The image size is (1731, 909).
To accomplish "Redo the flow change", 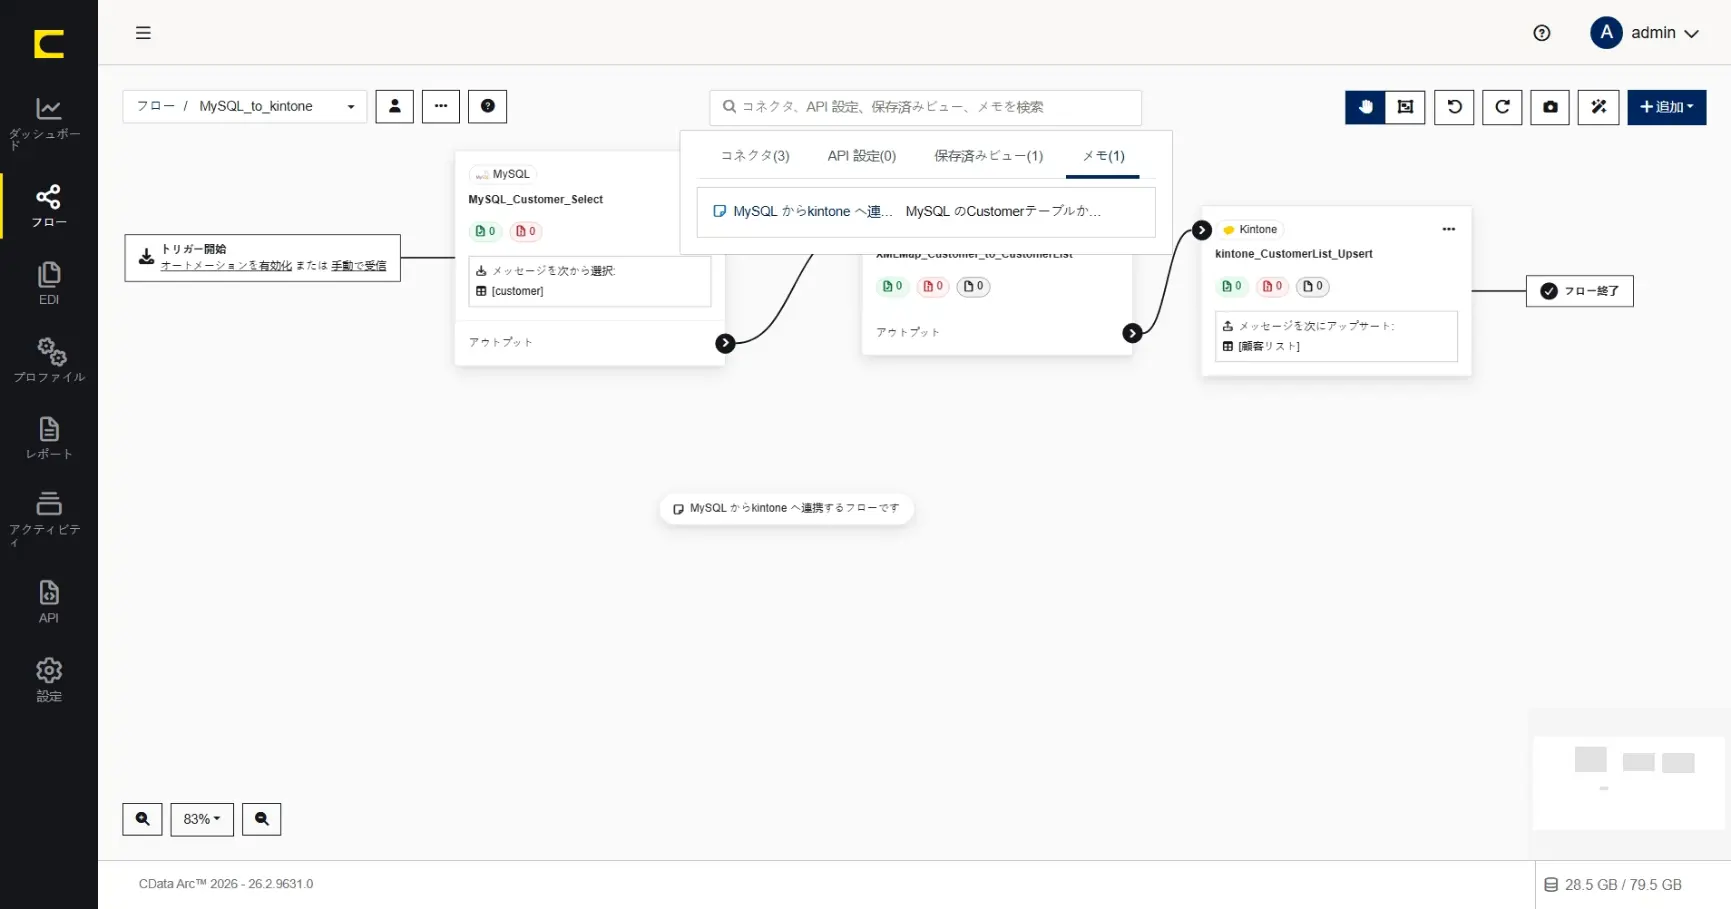I will [1502, 107].
